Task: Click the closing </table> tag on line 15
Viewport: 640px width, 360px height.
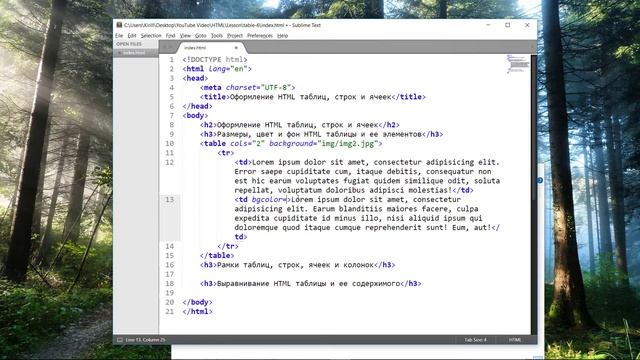Action: (217, 256)
